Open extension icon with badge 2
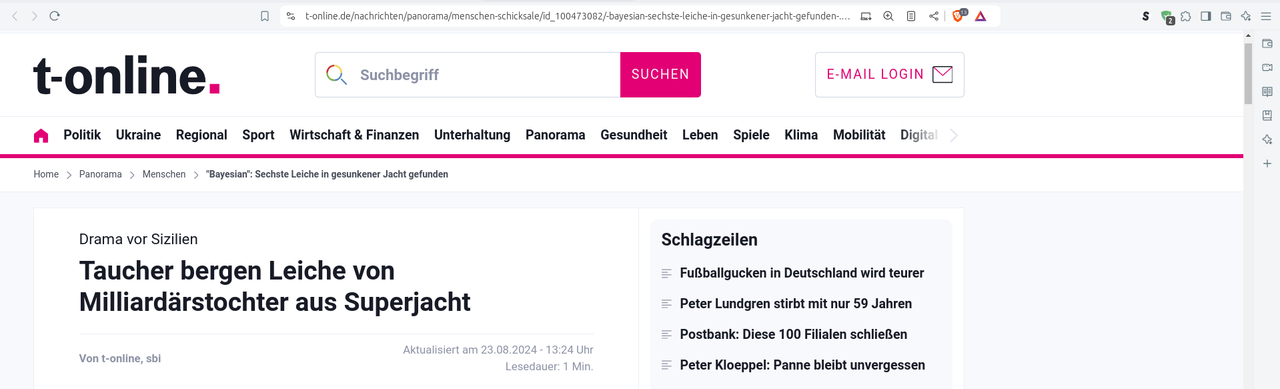This screenshot has width=1280, height=389. click(x=1167, y=17)
